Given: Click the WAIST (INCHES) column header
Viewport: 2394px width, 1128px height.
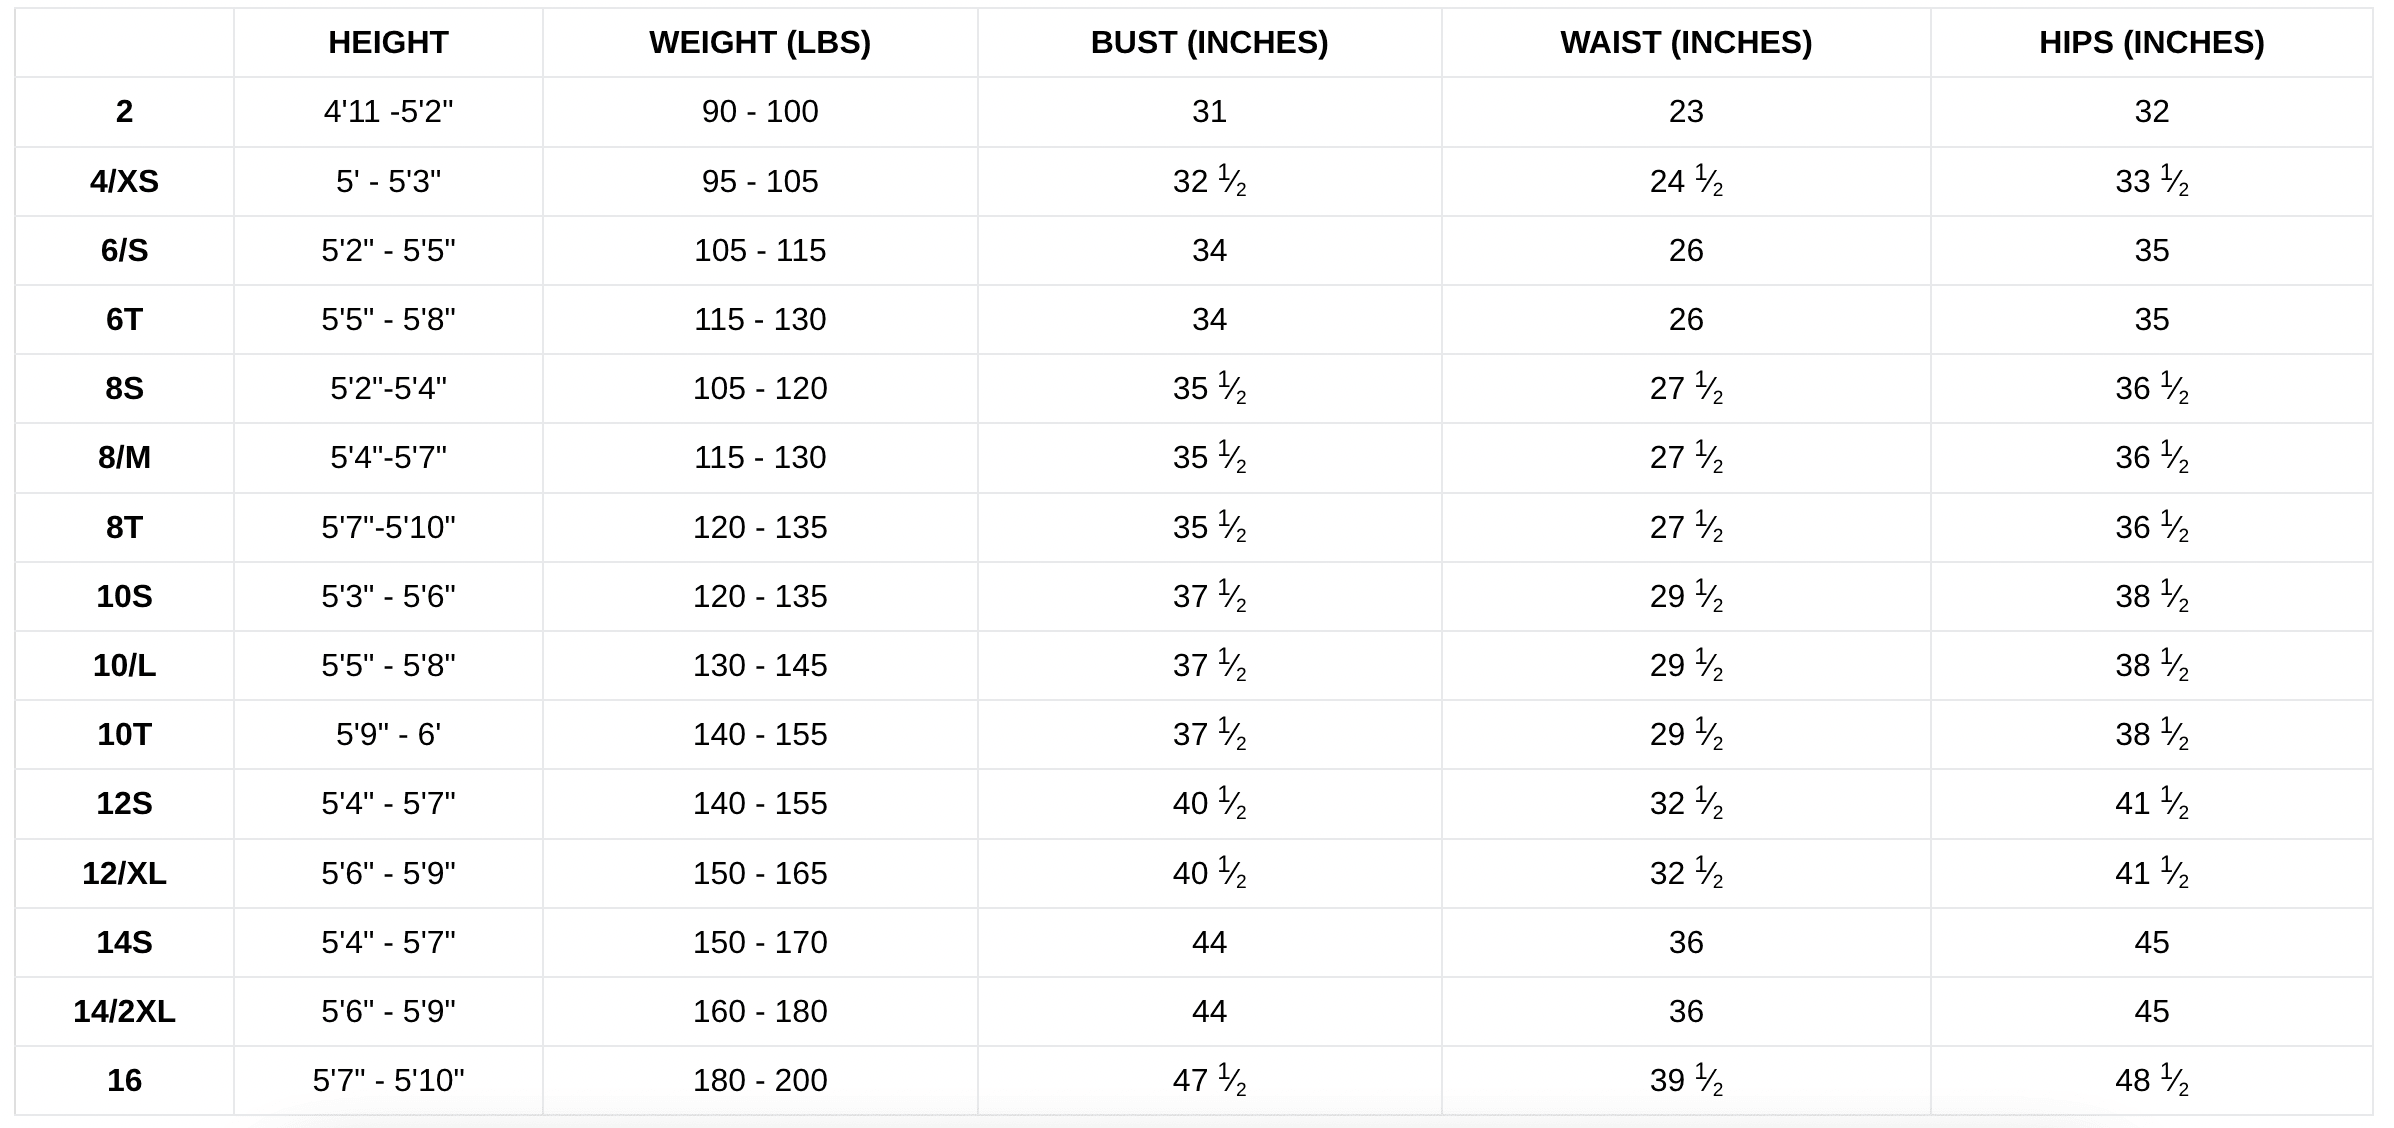Looking at the screenshot, I should click(x=1685, y=43).
